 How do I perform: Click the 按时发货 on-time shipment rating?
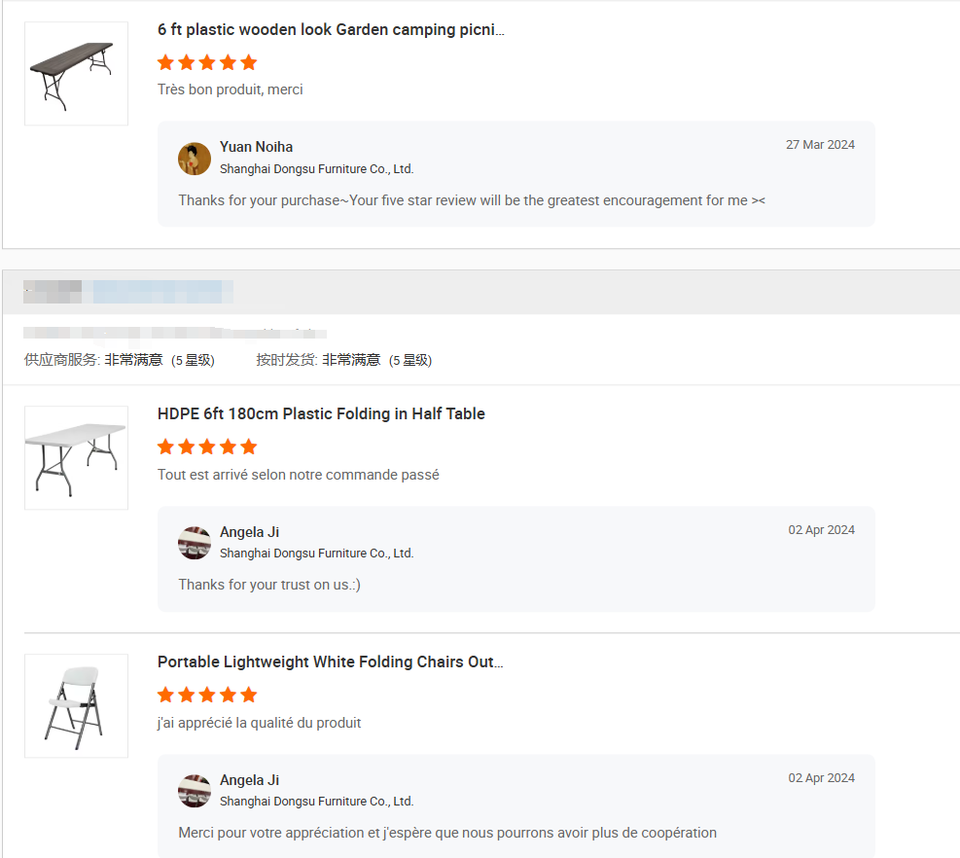coord(343,360)
